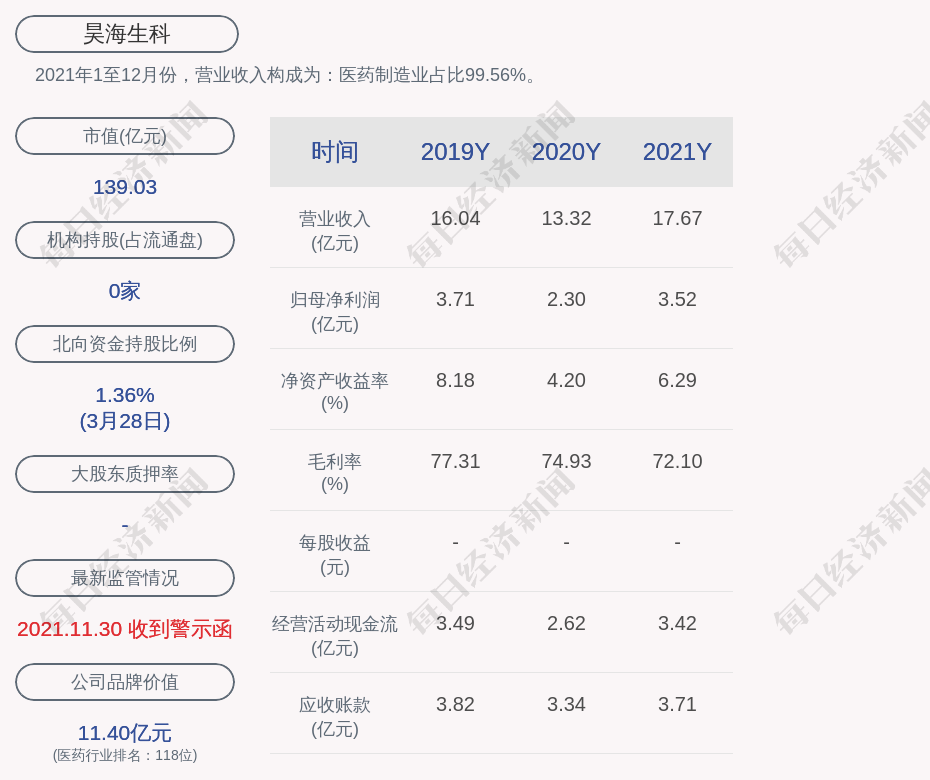930x780 pixels.
Task: Select 2021 gross margin 72.10
Action: [x=677, y=461]
